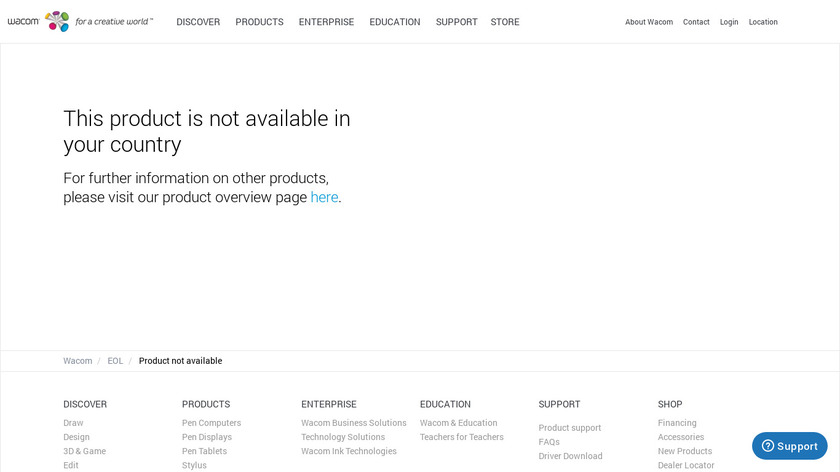Image resolution: width=840 pixels, height=472 pixels.
Task: Click the Login link
Action: [729, 22]
